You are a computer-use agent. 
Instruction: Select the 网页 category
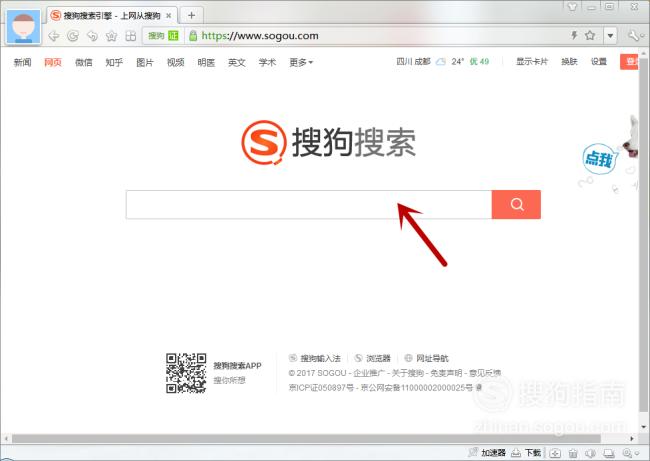(x=53, y=63)
